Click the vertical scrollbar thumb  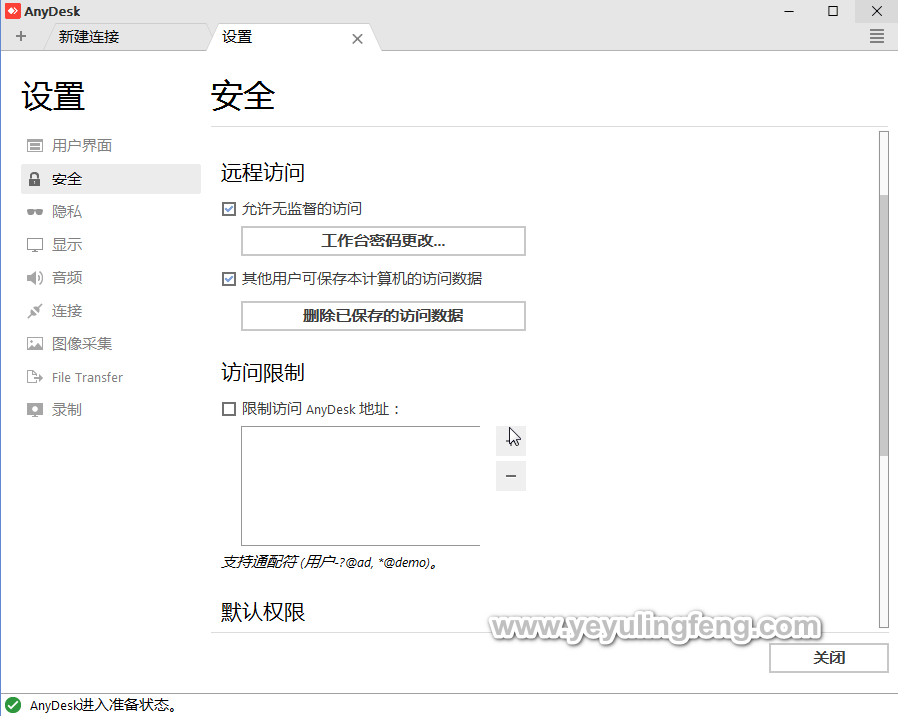(884, 325)
